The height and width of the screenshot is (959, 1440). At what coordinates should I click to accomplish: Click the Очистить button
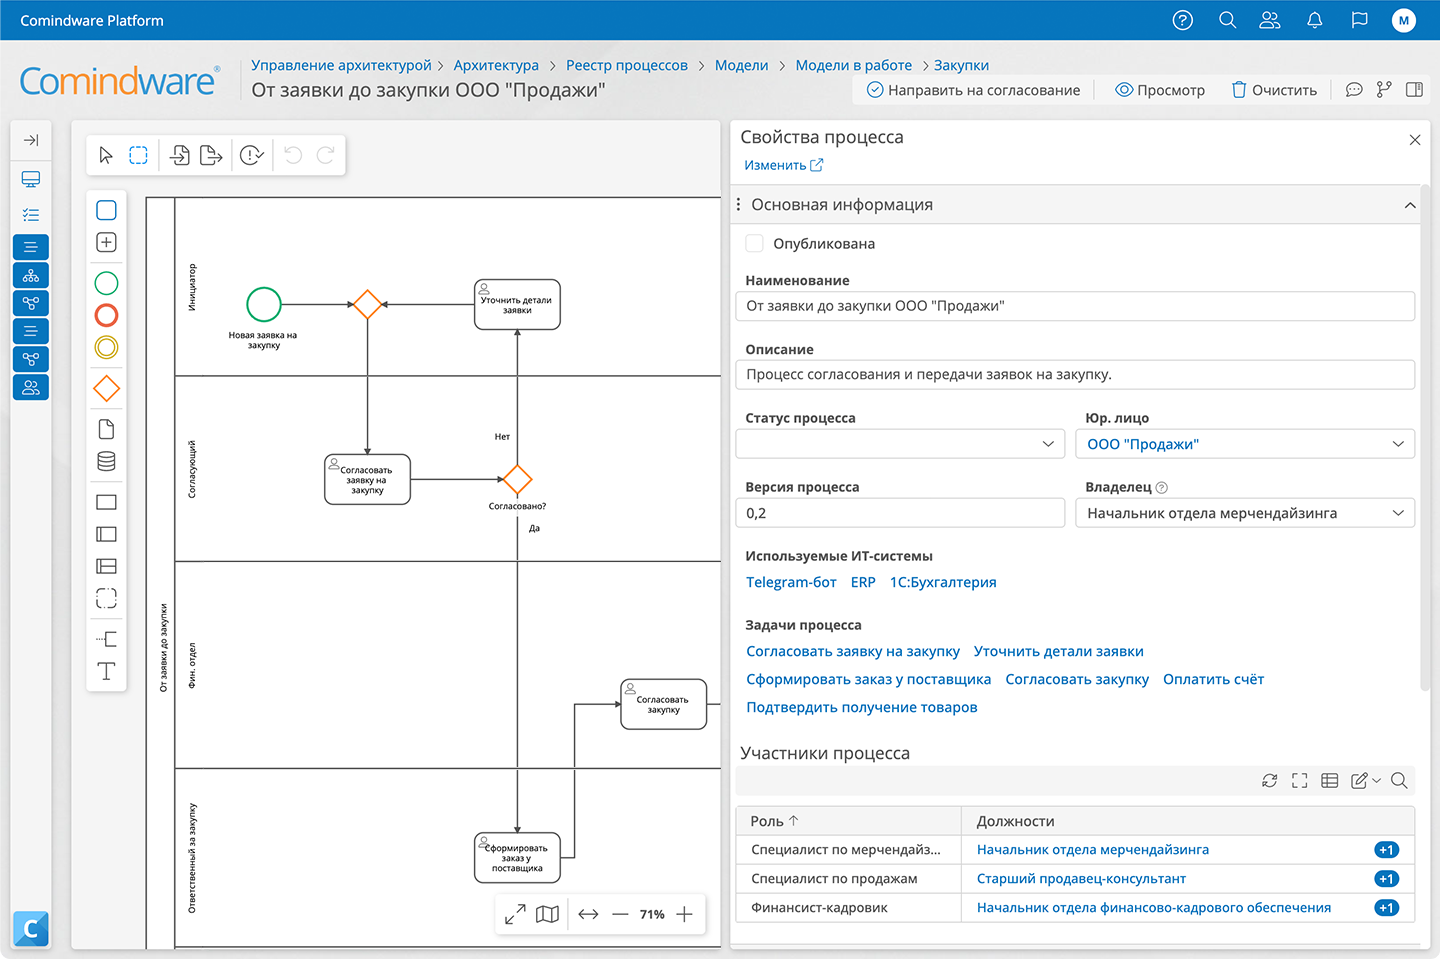(x=1274, y=90)
